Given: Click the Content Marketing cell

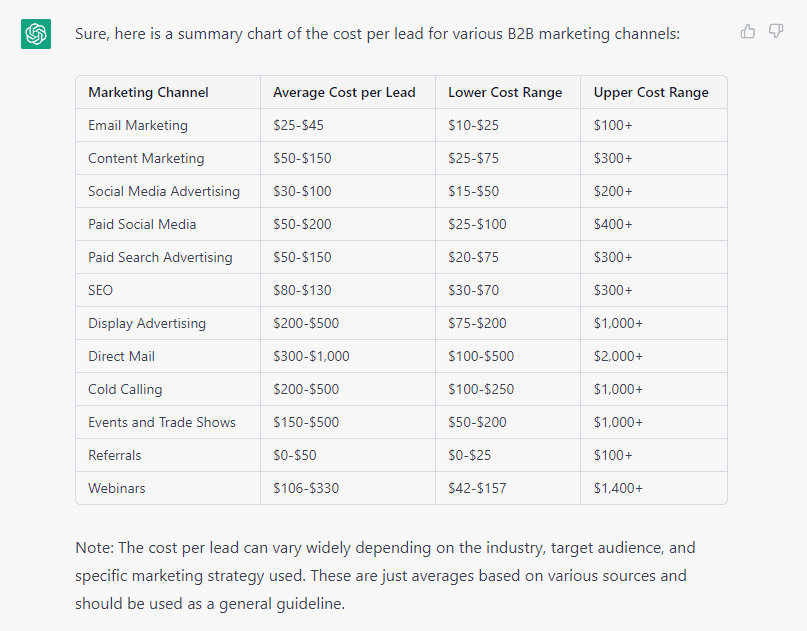Looking at the screenshot, I should [145, 158].
